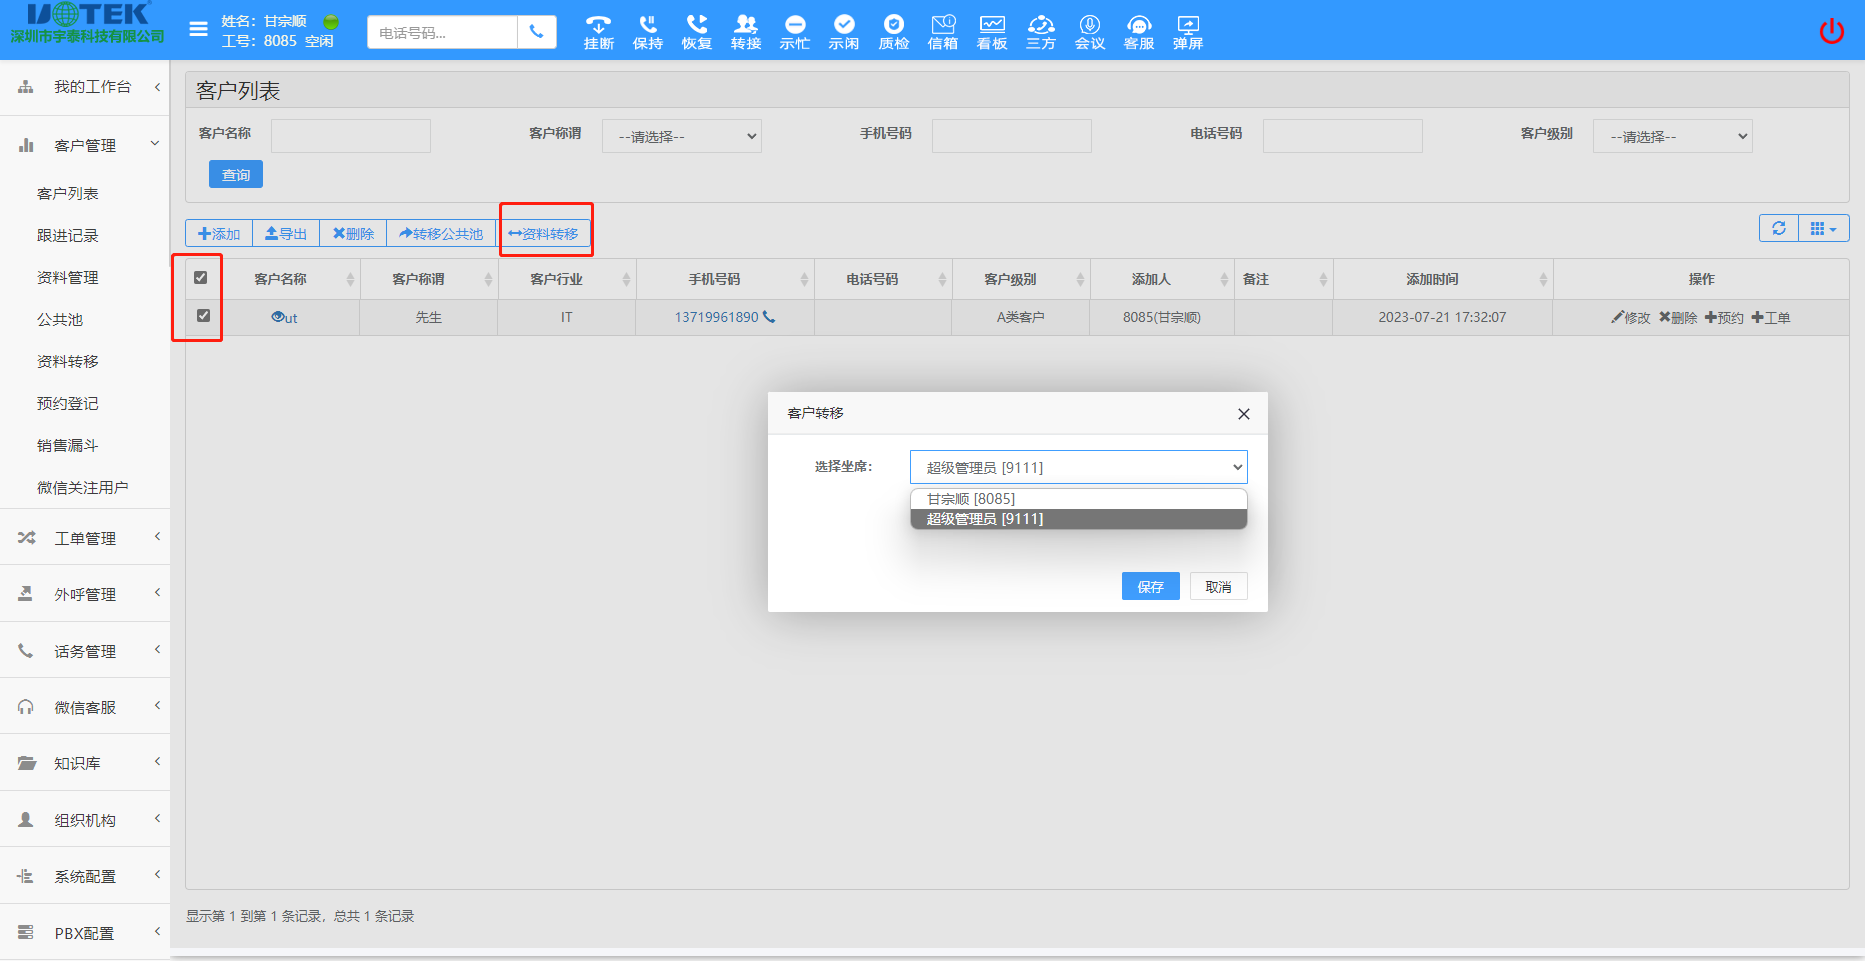Click the 电话号码 input field in the top bar
1865x961 pixels.
[441, 32]
